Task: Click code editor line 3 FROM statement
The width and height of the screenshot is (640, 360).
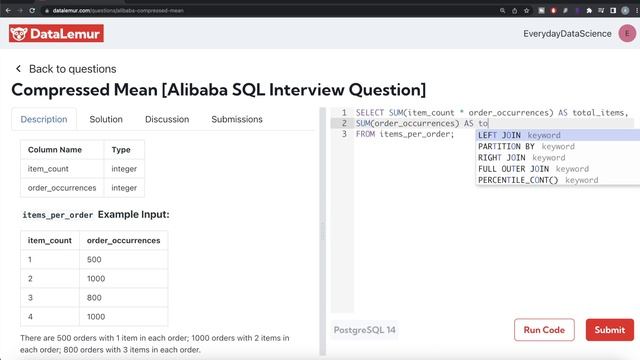Action: click(x=405, y=134)
